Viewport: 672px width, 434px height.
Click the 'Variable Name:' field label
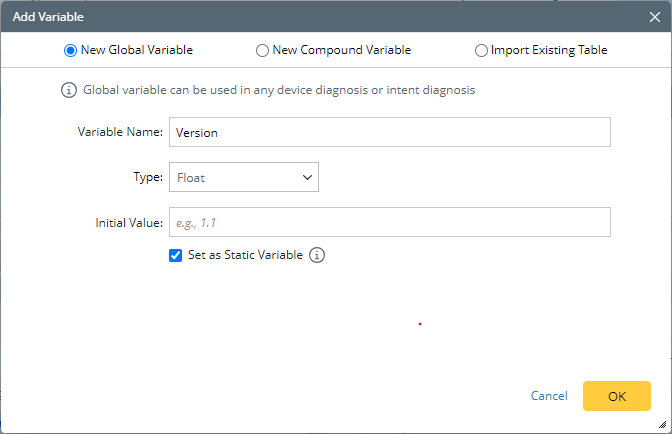120,132
